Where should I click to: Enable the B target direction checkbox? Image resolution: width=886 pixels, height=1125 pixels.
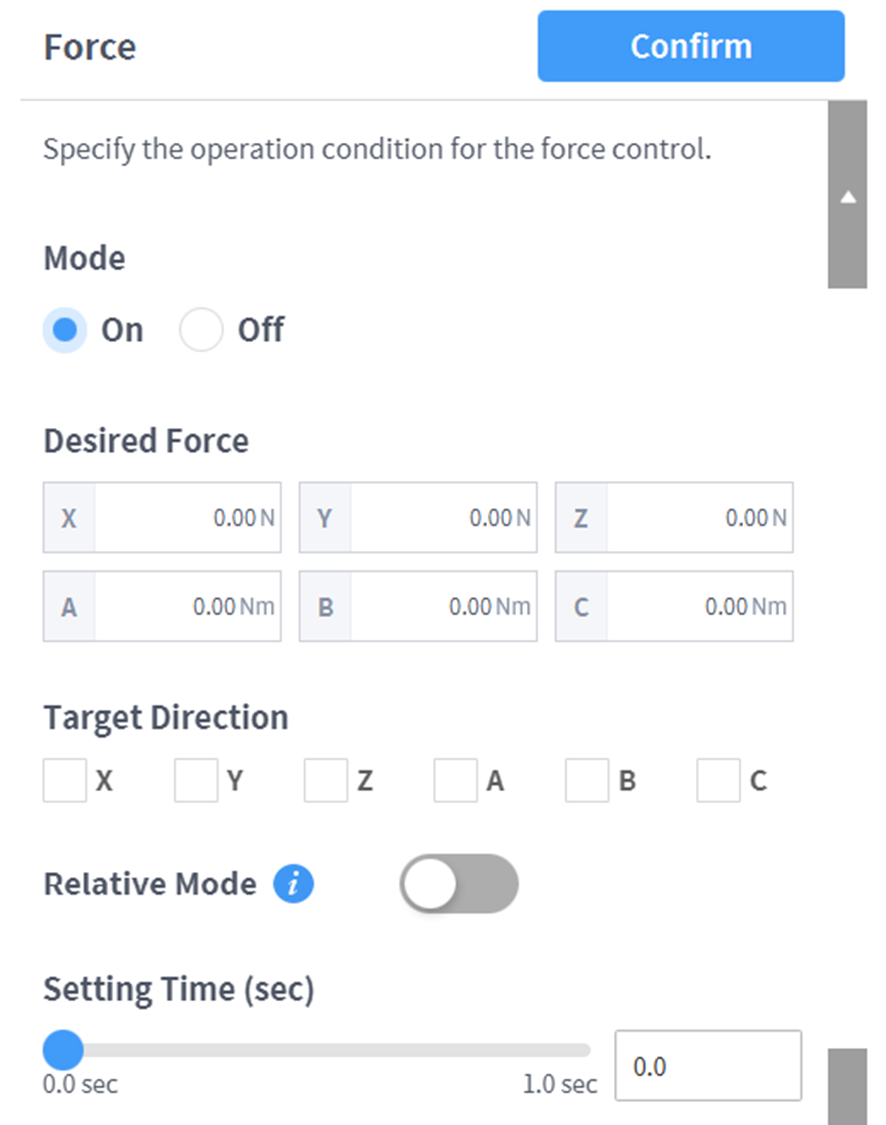tap(587, 781)
